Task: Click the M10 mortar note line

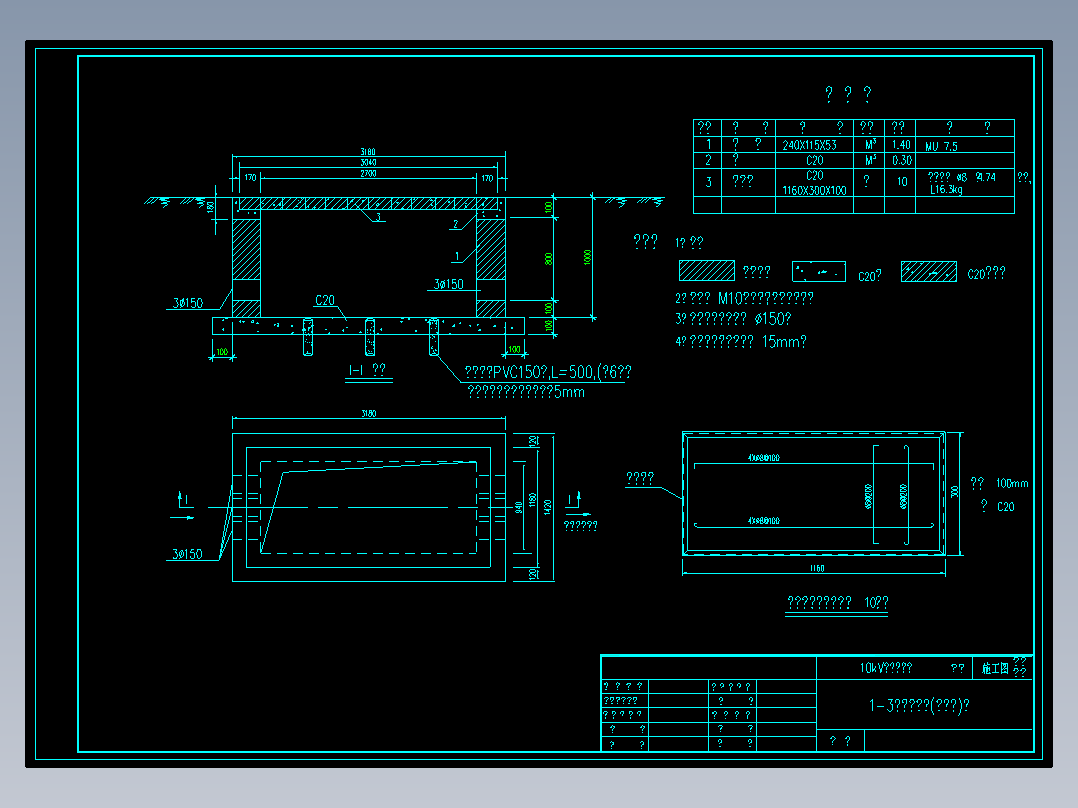Action: [x=745, y=298]
